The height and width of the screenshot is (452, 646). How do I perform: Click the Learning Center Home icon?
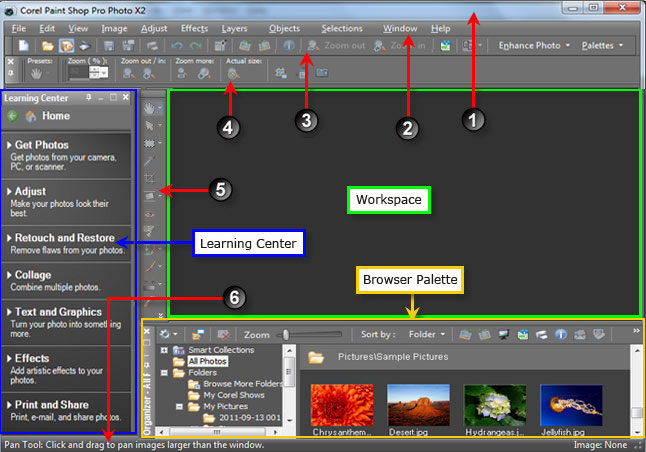click(x=31, y=116)
